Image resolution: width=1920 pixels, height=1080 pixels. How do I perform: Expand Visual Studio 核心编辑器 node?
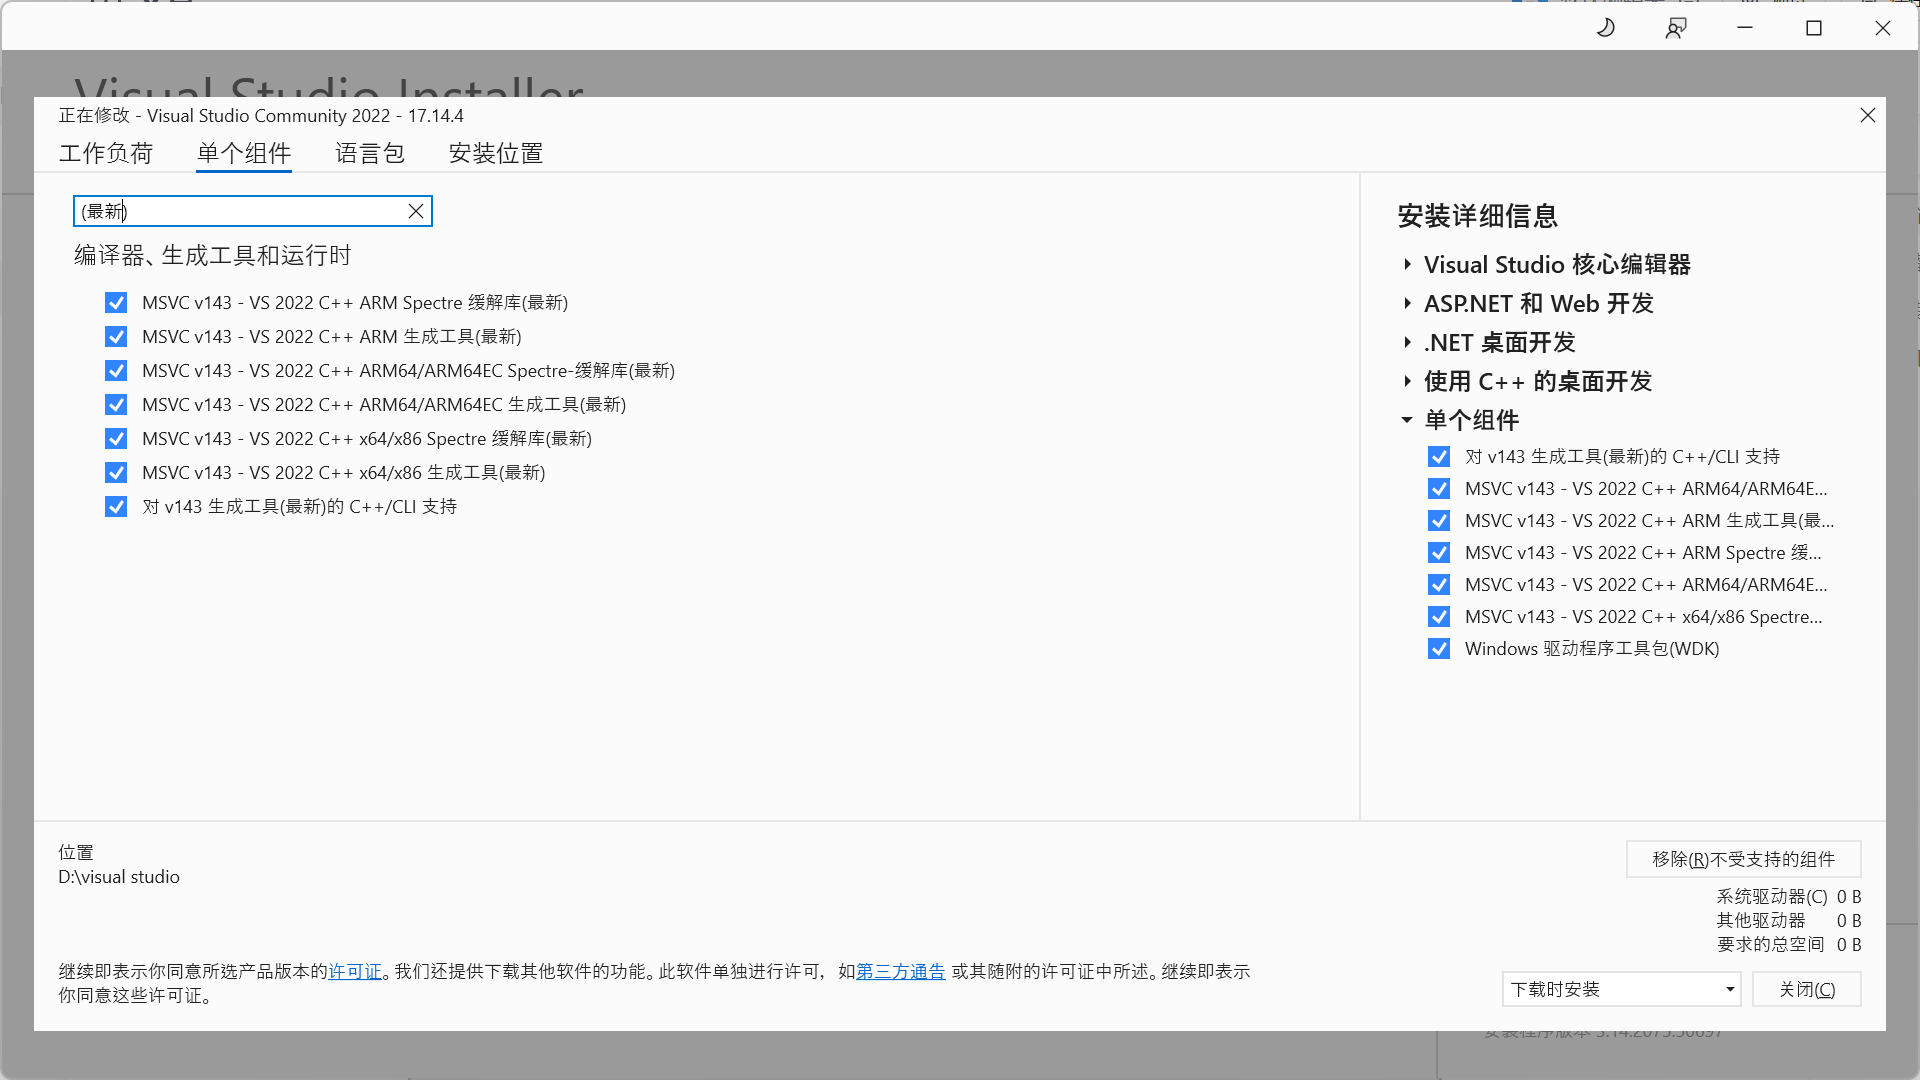(1407, 265)
